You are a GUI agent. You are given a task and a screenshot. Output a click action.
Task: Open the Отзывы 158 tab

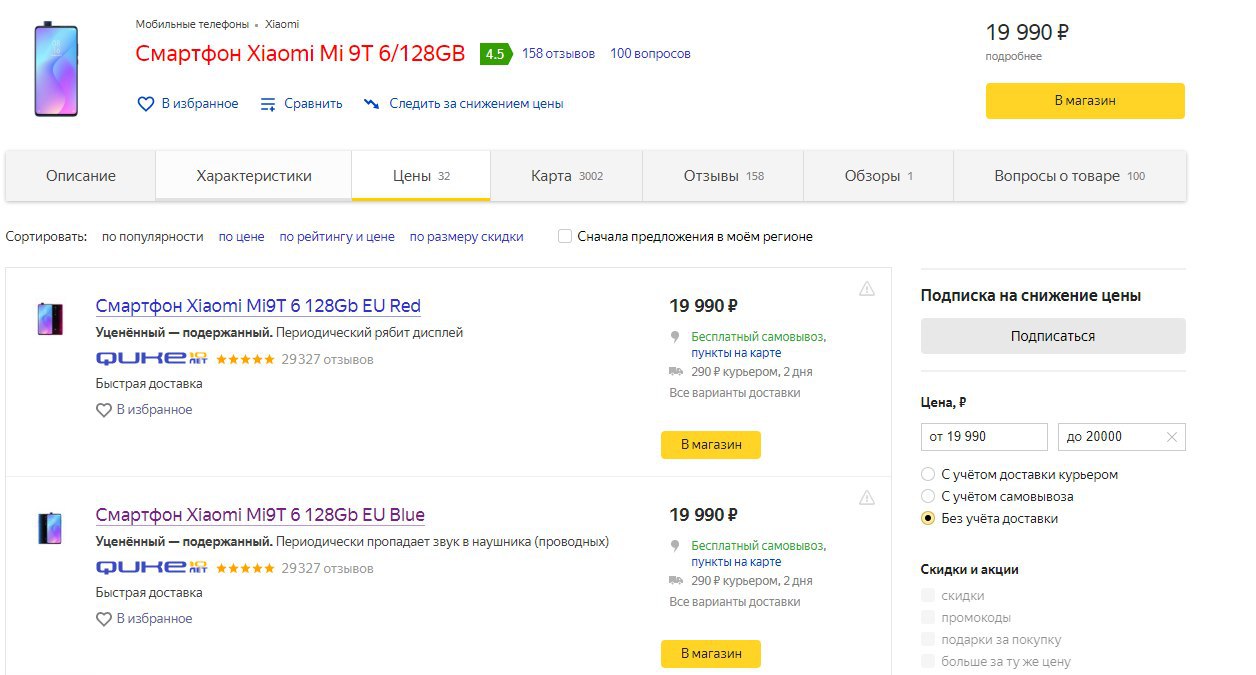click(724, 176)
